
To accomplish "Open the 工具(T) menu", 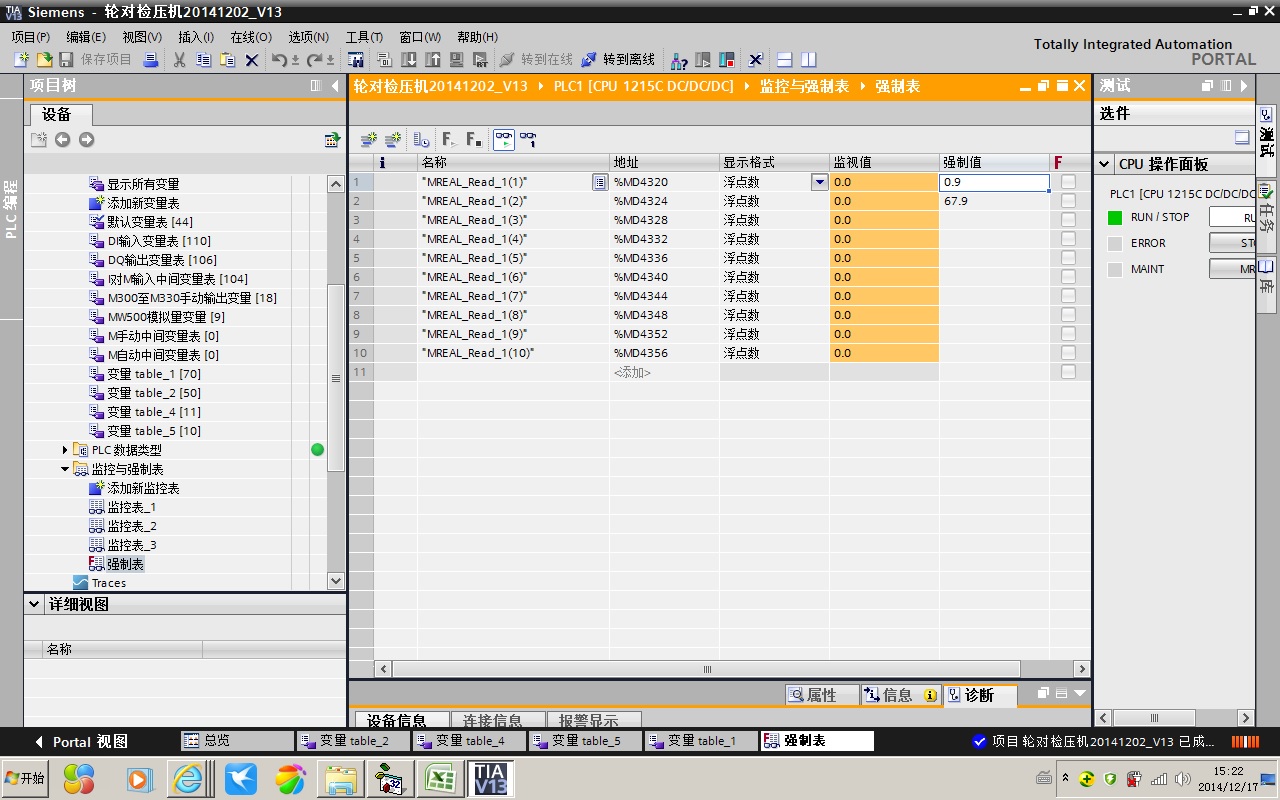I will tap(364, 37).
